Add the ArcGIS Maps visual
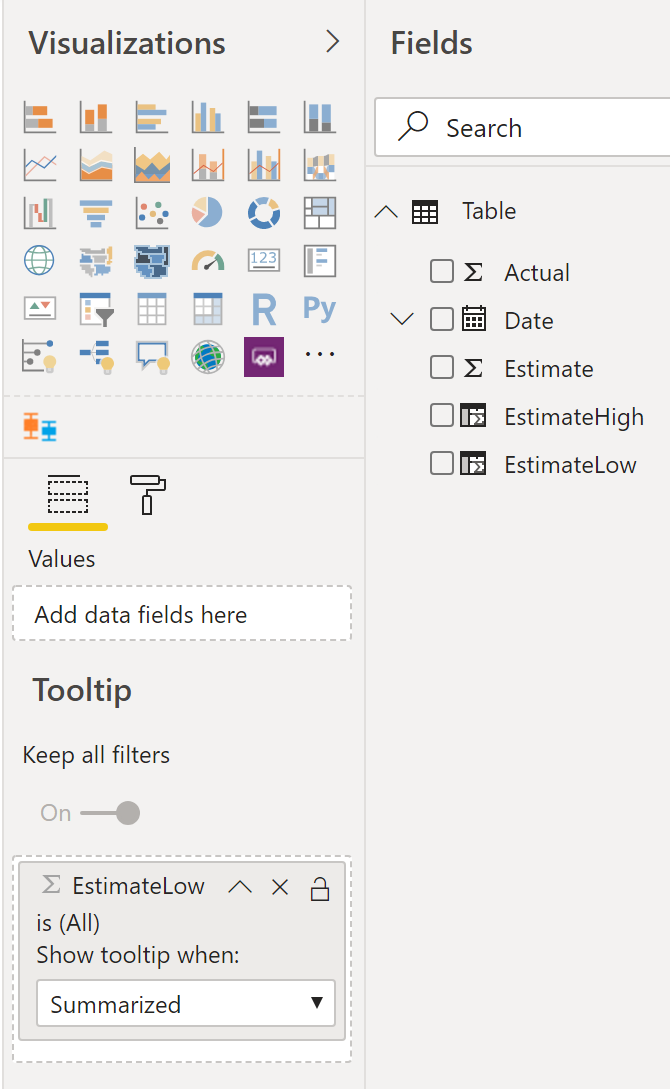The height and width of the screenshot is (1089, 670). (208, 356)
